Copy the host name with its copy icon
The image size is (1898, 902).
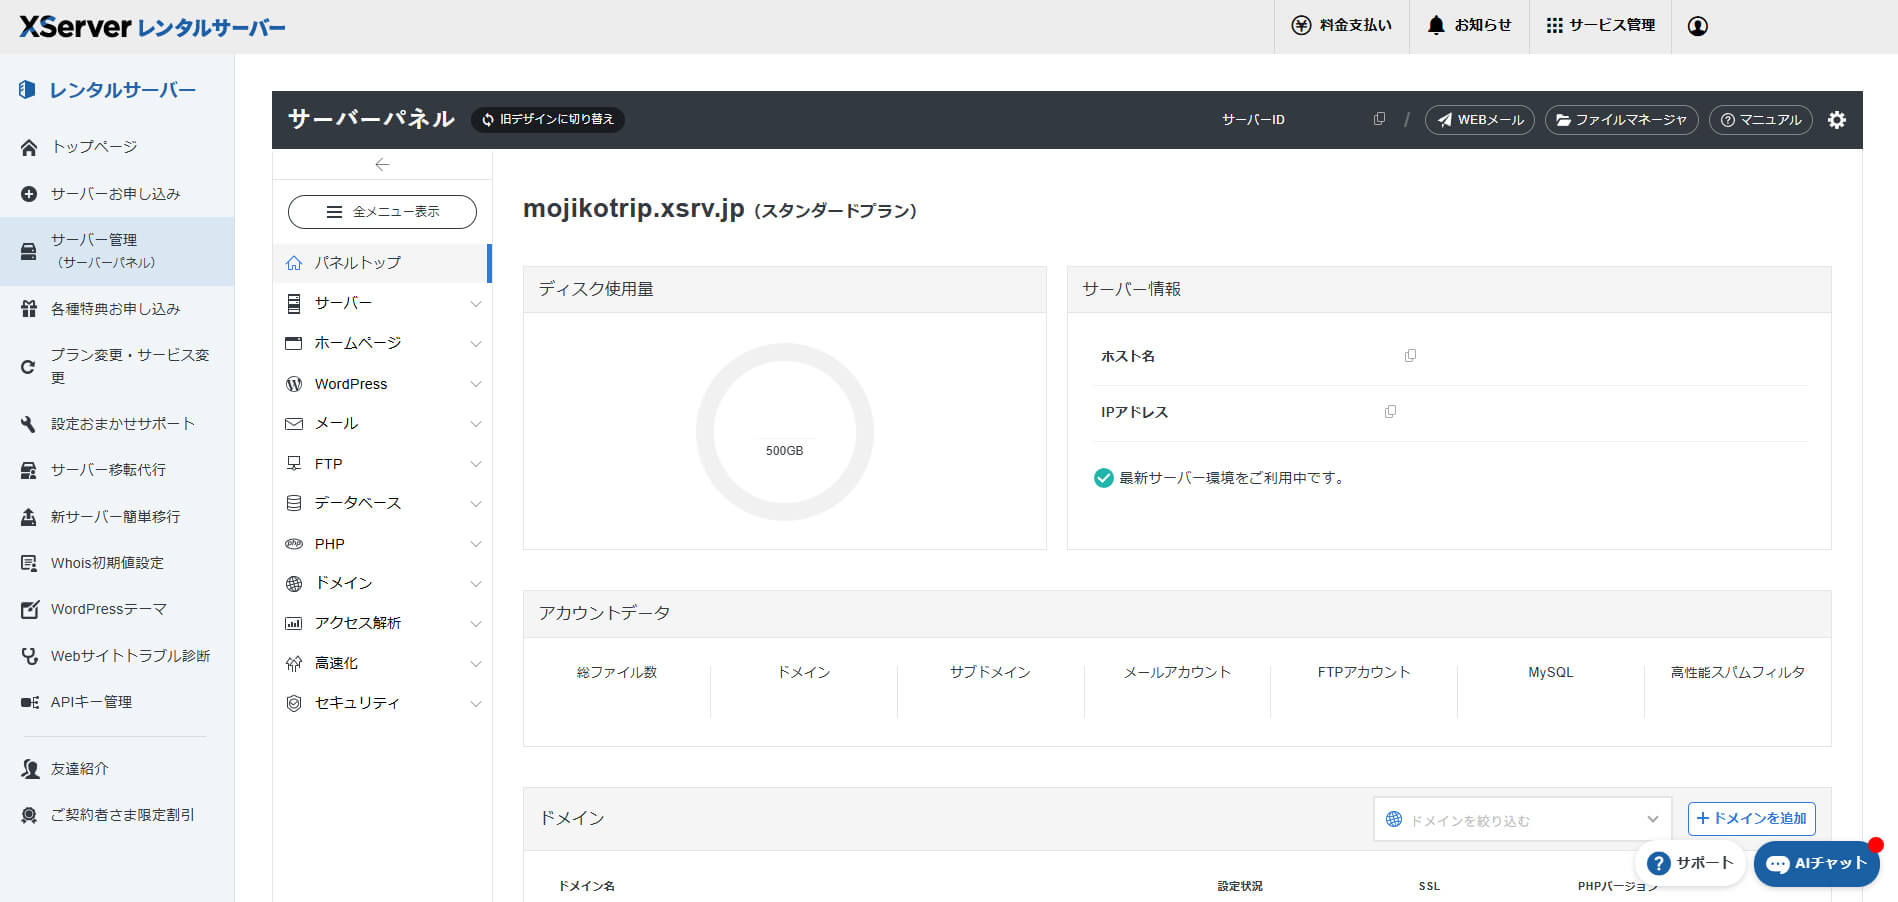click(1410, 355)
